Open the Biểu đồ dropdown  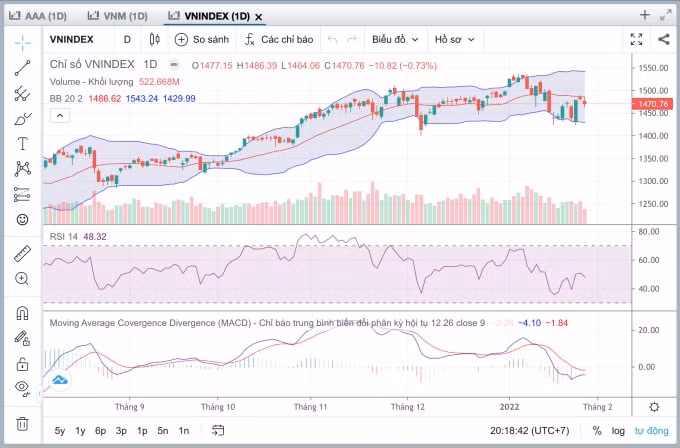pyautogui.click(x=395, y=39)
